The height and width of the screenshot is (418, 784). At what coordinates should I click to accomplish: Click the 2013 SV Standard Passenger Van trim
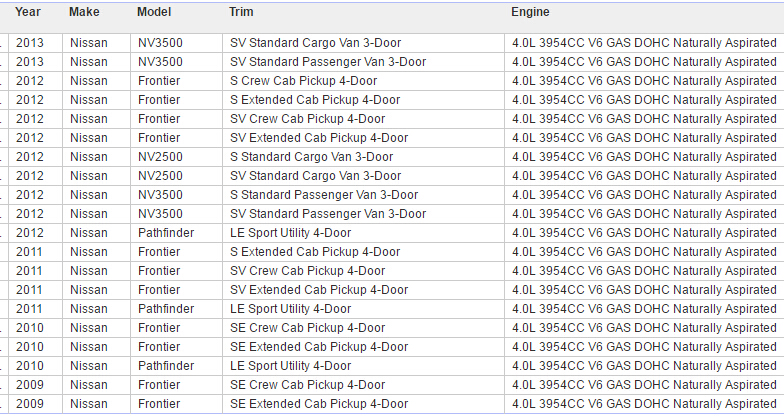328,62
